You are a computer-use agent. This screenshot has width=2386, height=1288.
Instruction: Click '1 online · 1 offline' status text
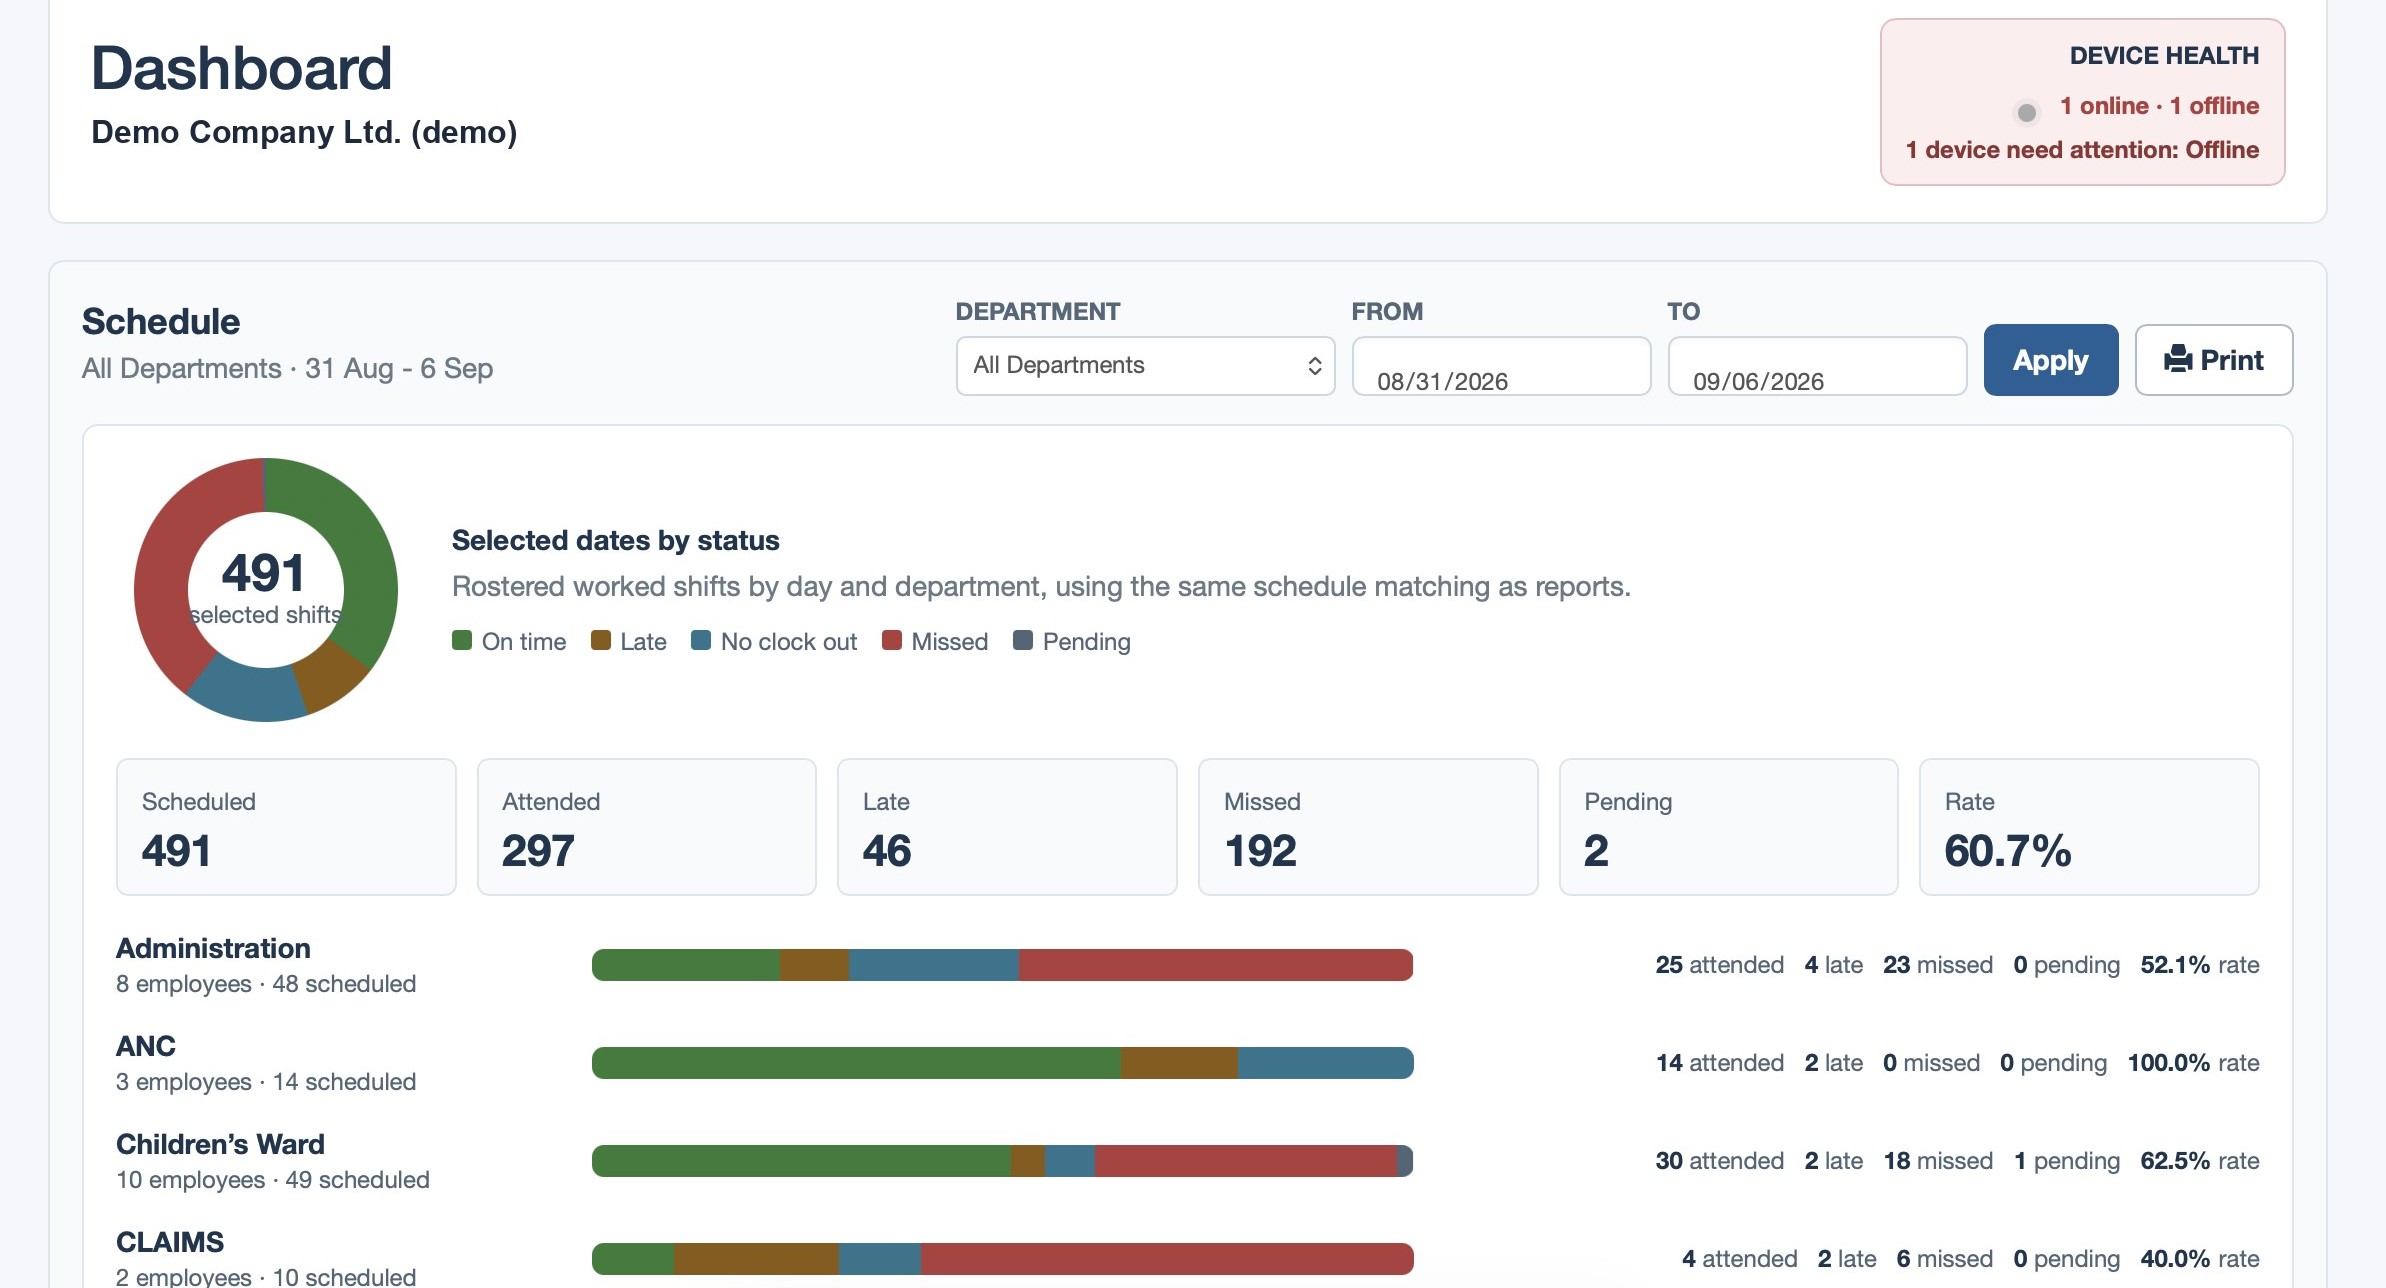pos(2159,106)
